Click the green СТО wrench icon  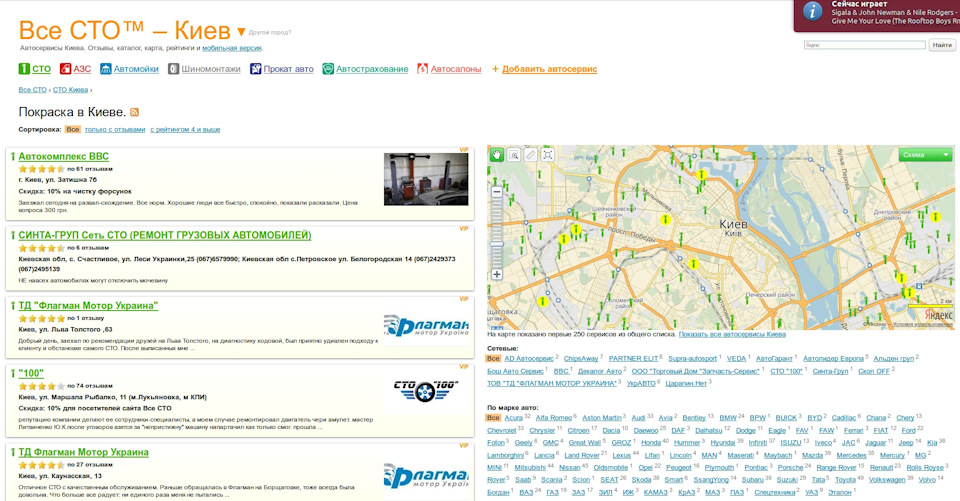[24, 69]
